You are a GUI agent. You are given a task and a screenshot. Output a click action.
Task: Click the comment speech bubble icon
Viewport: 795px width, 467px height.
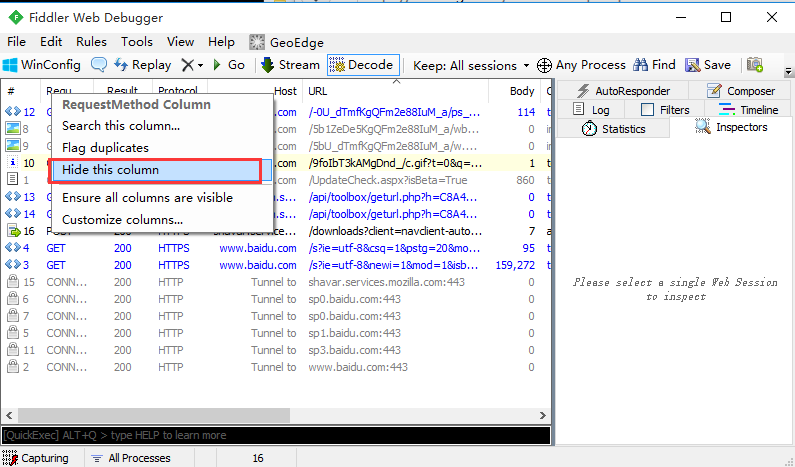pyautogui.click(x=99, y=65)
